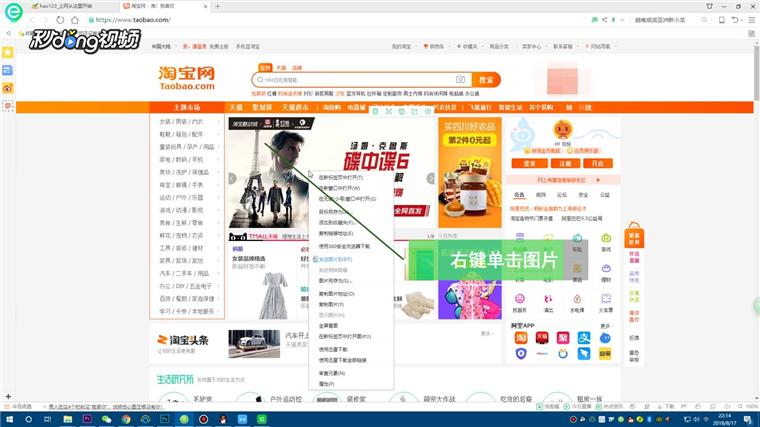Select the 天猫 search tab
Viewport: 760px width, 427px height.
[x=281, y=68]
